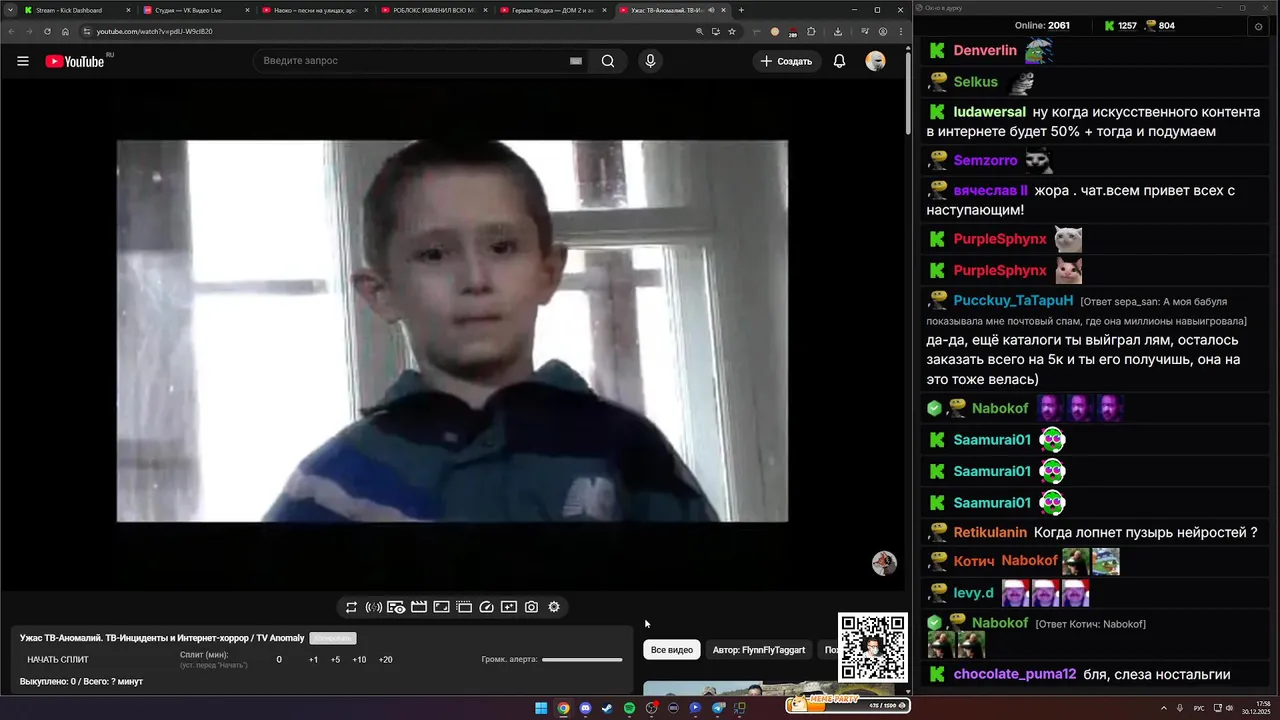Screen dimensions: 1280x720
Task: Click НАЧАТЬ СПЛИТ
Action: click(58, 660)
